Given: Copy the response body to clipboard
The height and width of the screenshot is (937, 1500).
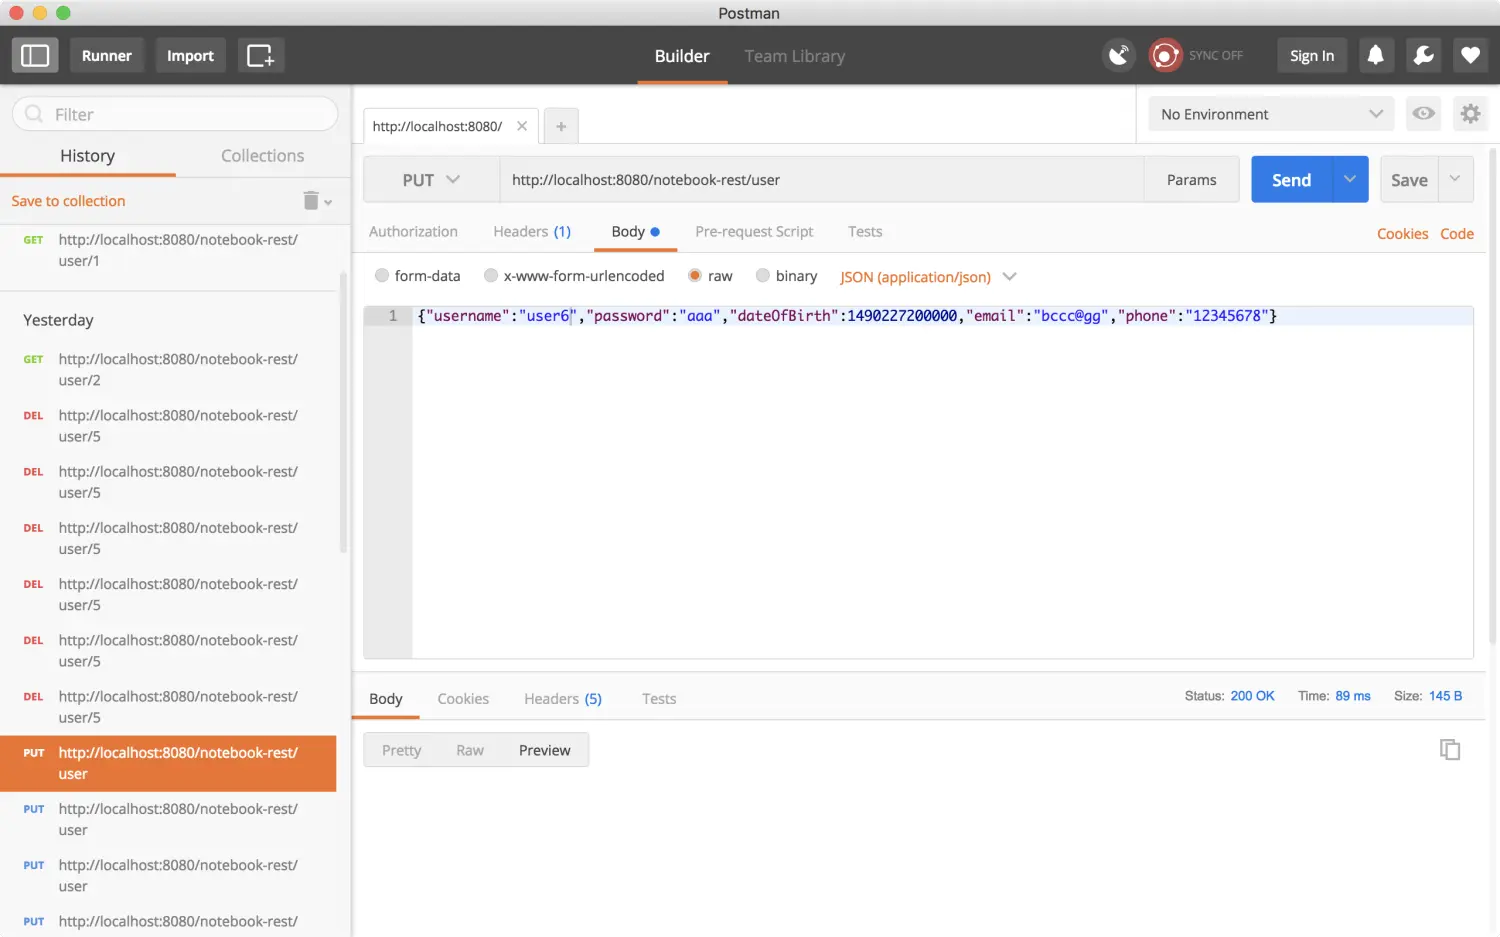Looking at the screenshot, I should click(x=1450, y=749).
